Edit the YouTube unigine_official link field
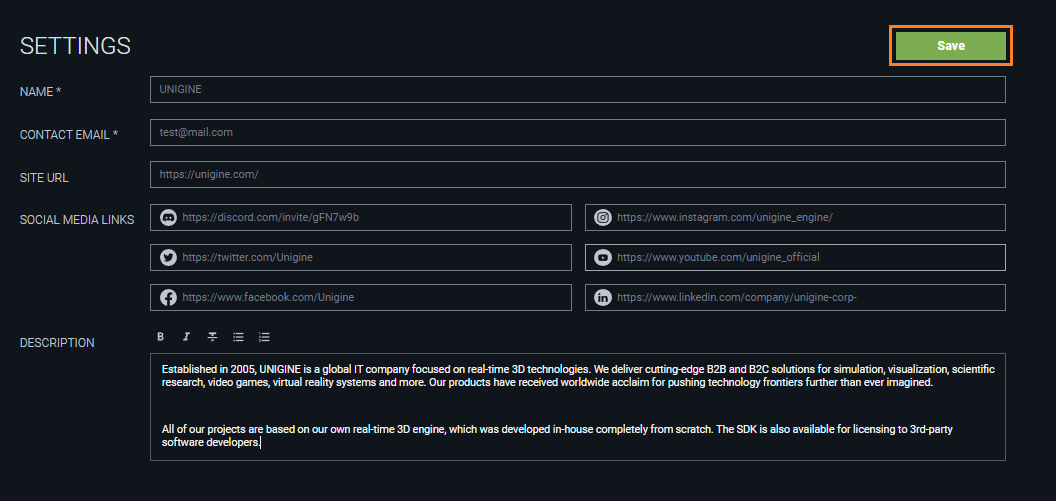Viewport: 1056px width, 501px height. [795, 257]
